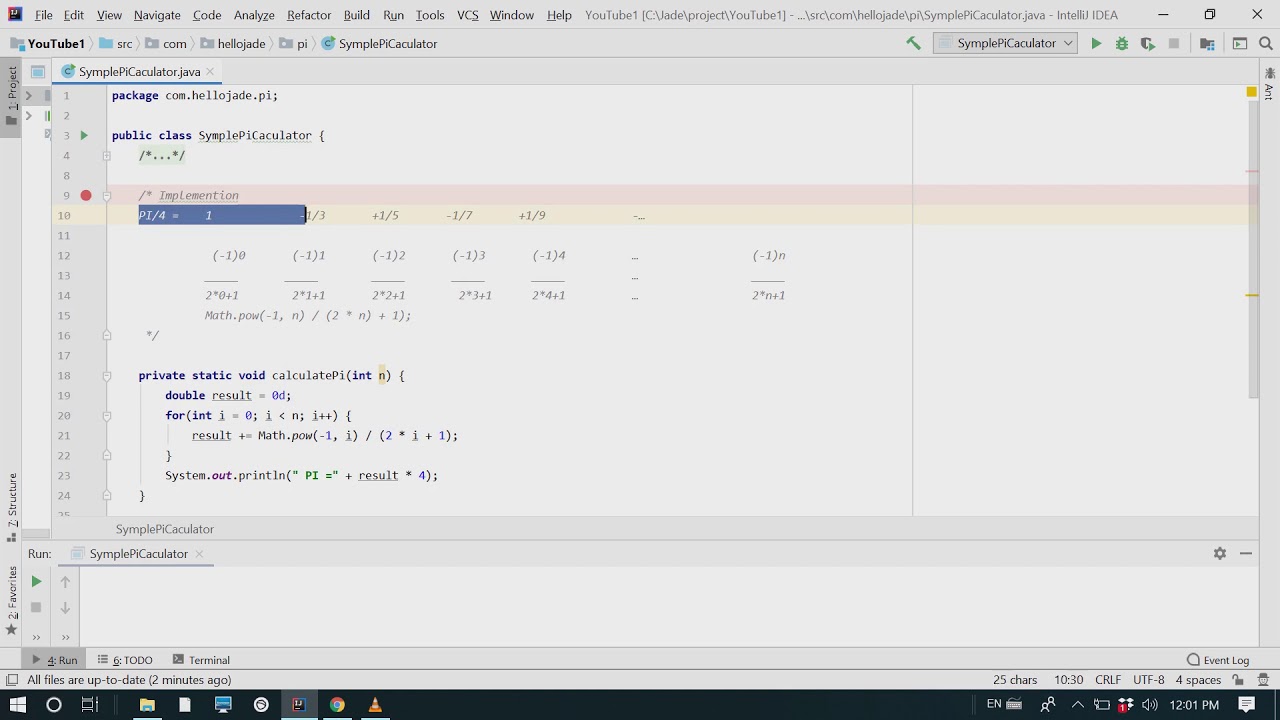Click the run gutter arrow on line 3

pos(84,135)
